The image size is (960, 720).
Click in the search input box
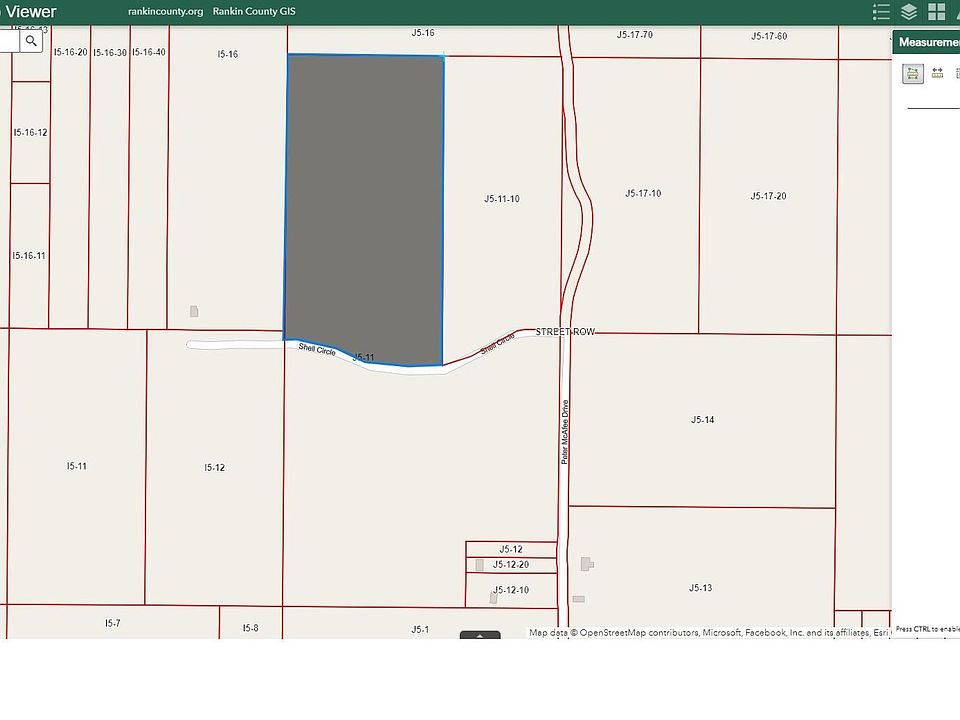tap(10, 41)
